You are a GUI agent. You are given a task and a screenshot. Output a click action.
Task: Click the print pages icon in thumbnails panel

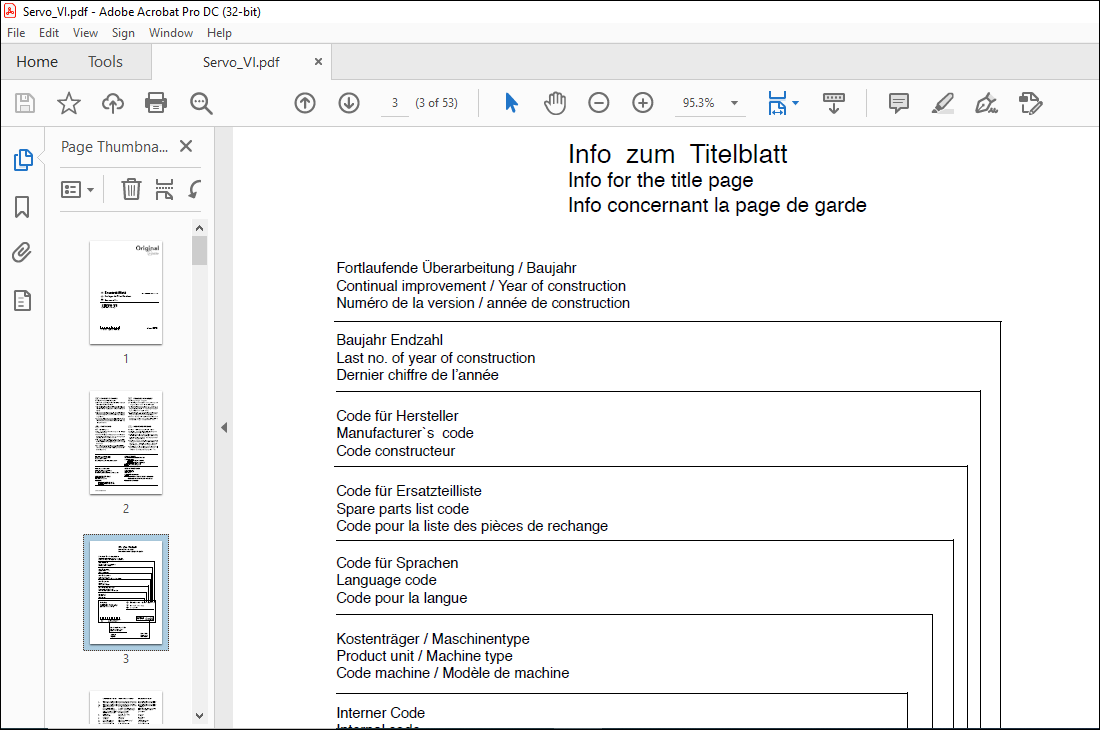point(164,189)
